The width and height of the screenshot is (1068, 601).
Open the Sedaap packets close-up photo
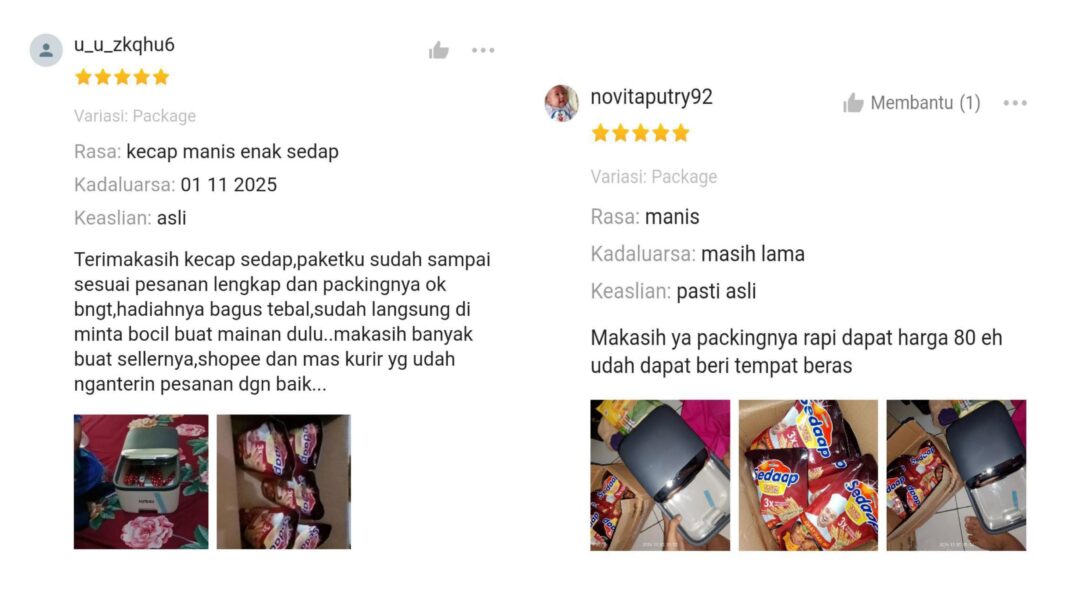[808, 475]
